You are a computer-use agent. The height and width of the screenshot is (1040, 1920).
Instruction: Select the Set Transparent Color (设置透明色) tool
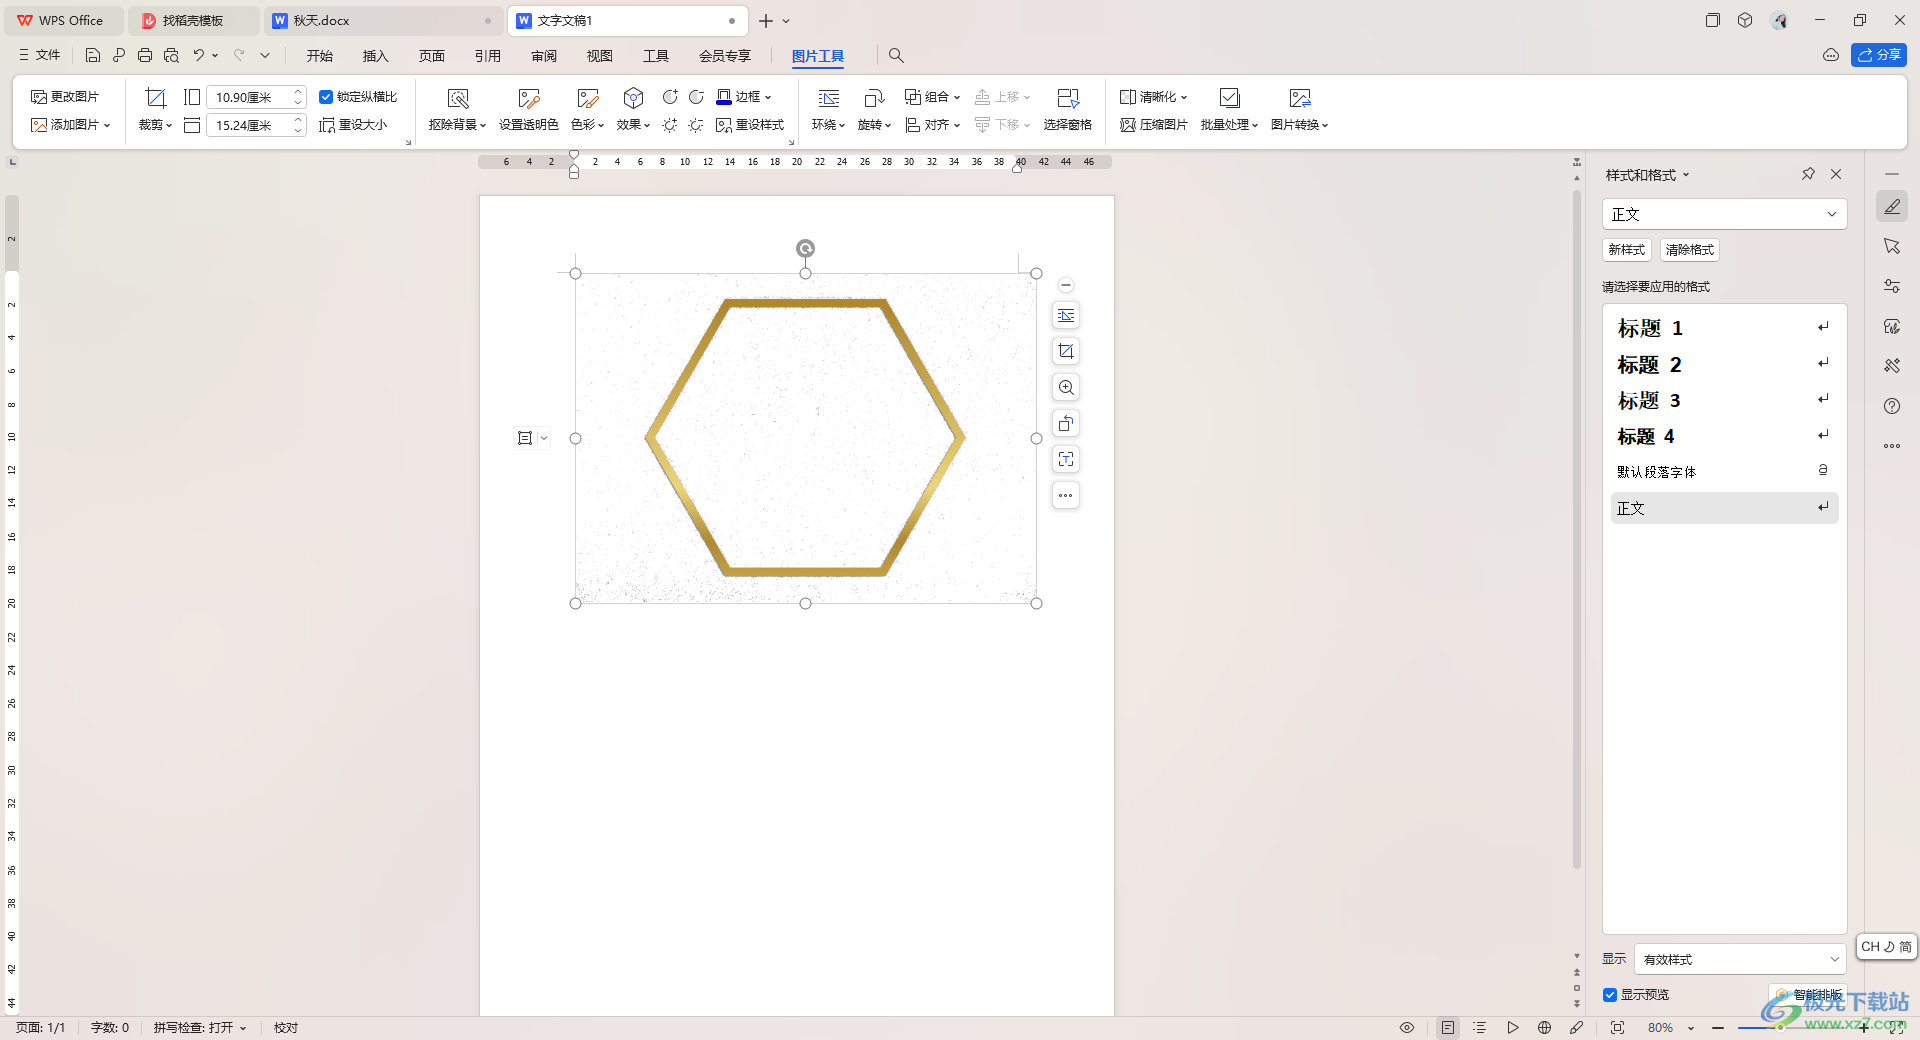528,110
